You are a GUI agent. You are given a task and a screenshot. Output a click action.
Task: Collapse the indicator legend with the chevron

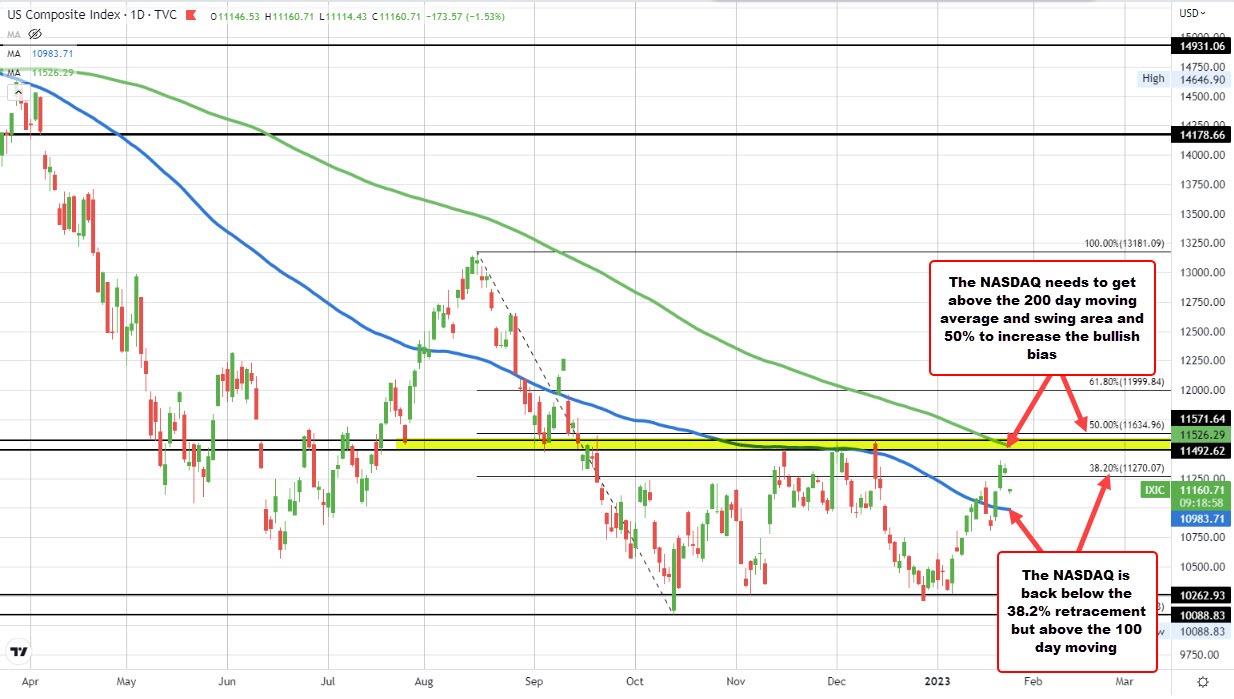tap(19, 93)
